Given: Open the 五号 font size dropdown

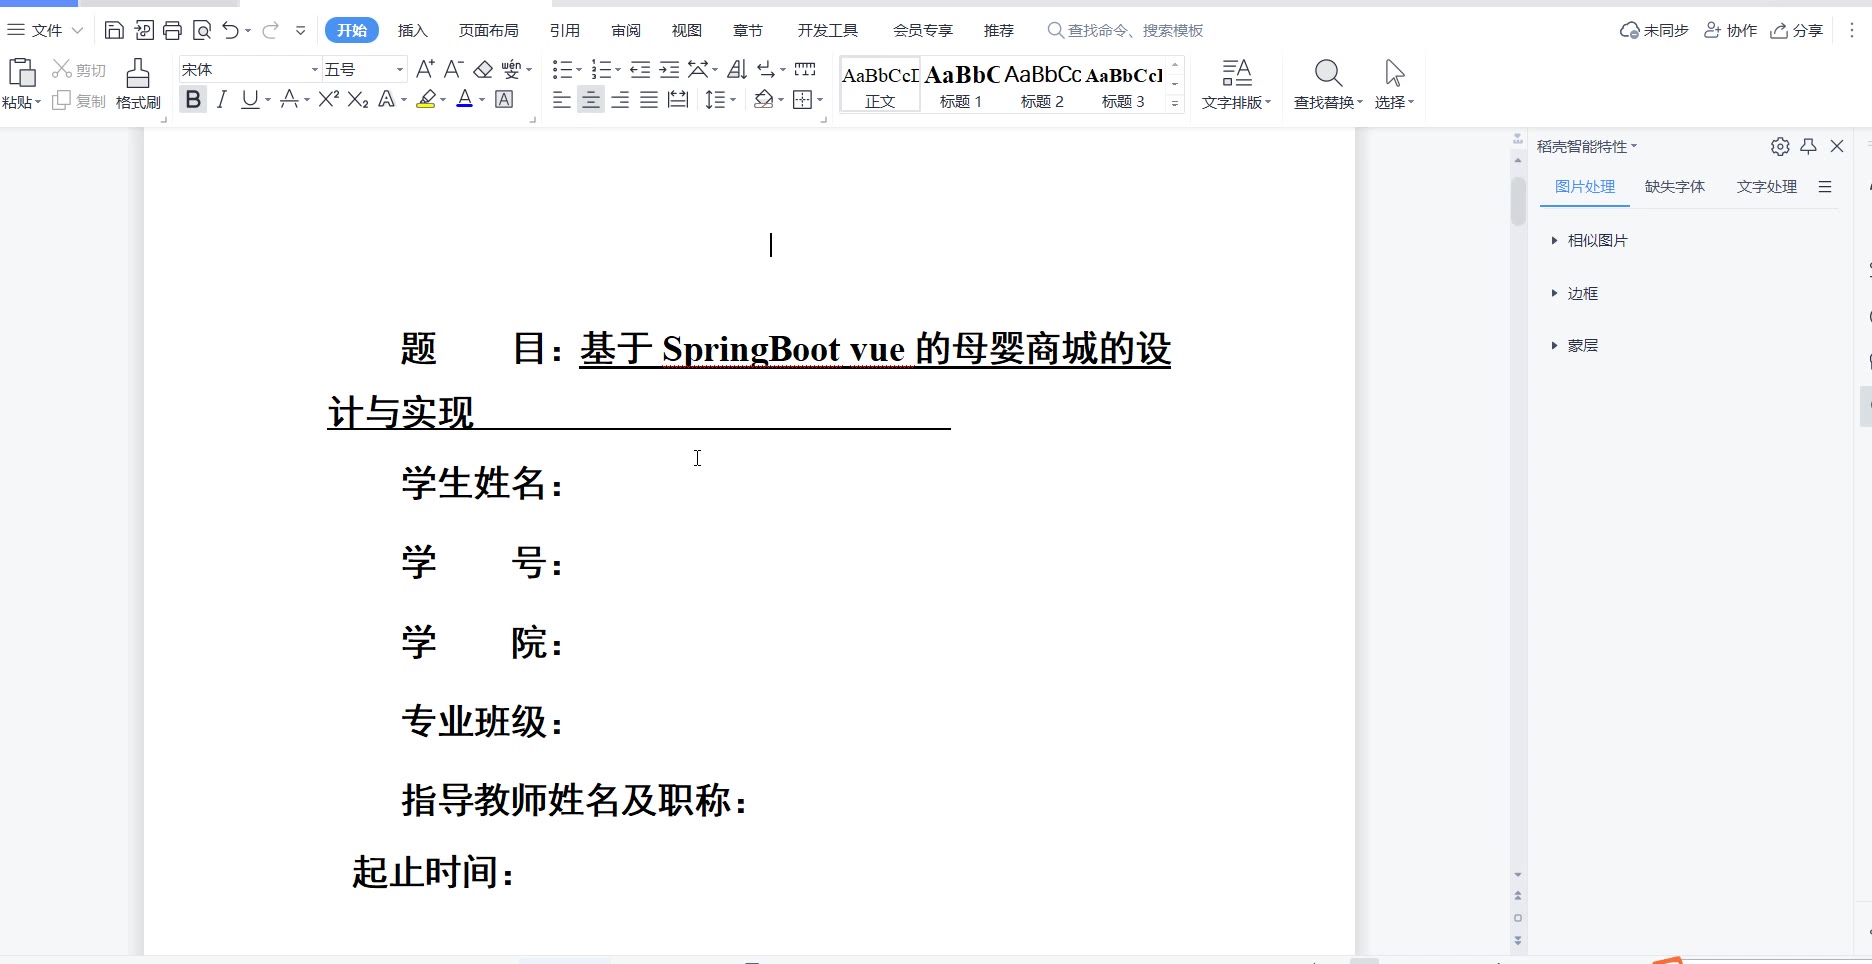Looking at the screenshot, I should [400, 69].
